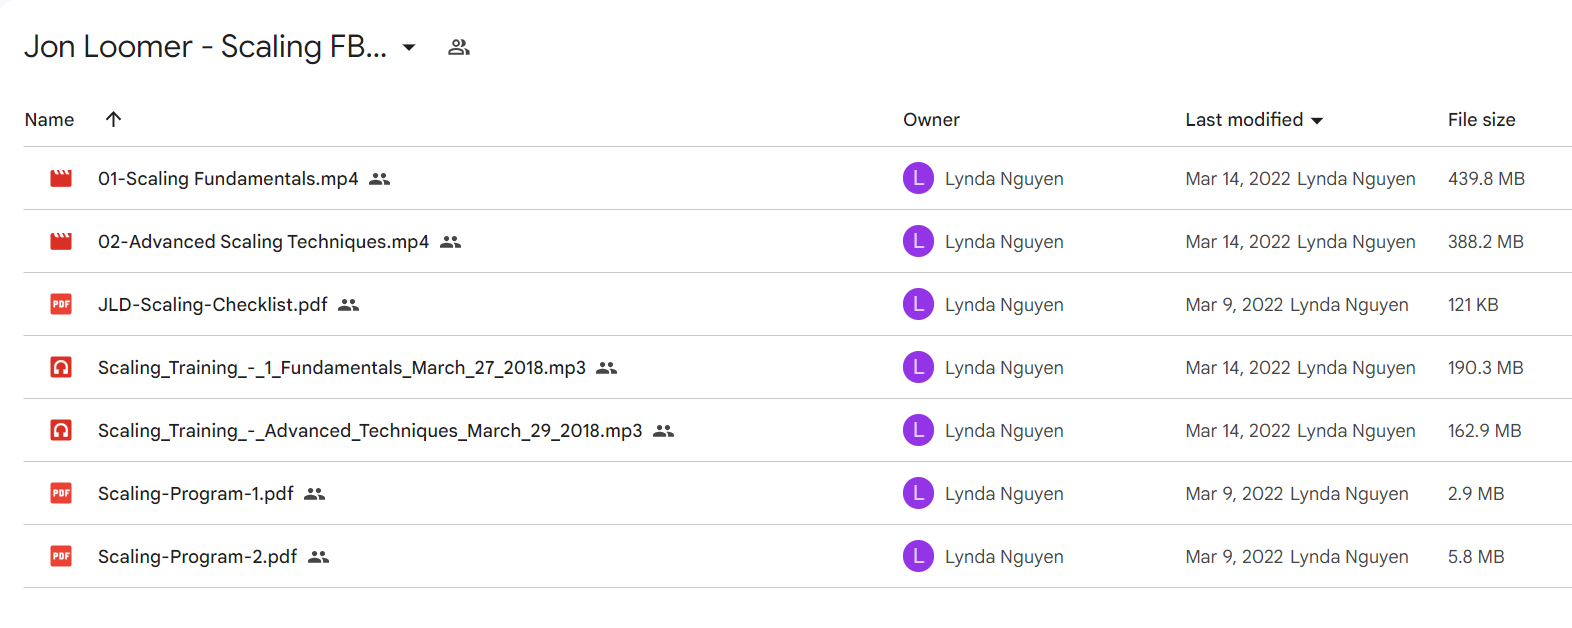Sort the list by the Name column header

click(49, 120)
